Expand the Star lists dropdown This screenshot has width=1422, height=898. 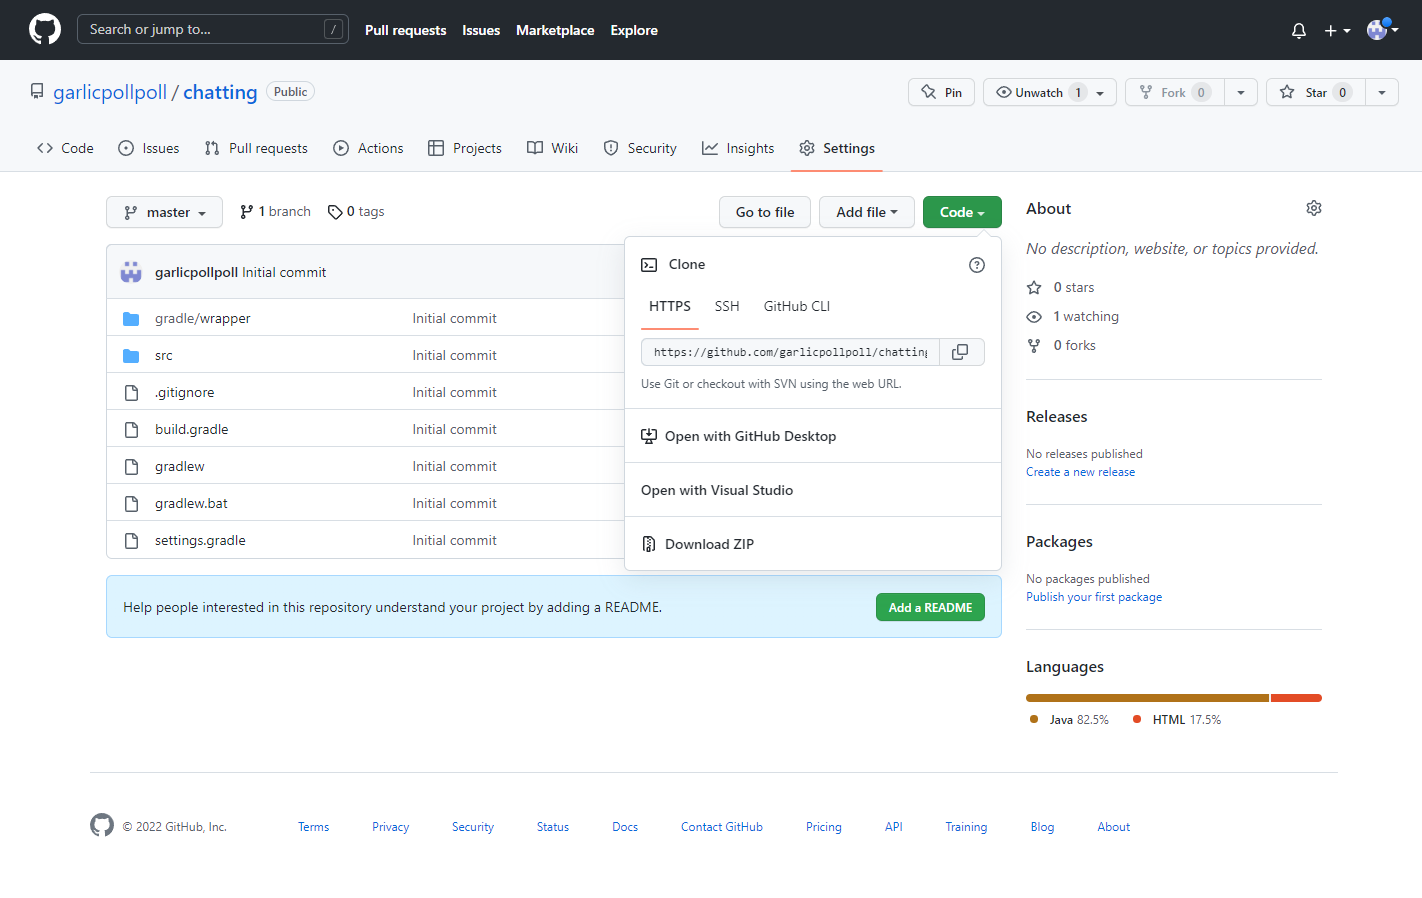(x=1382, y=92)
